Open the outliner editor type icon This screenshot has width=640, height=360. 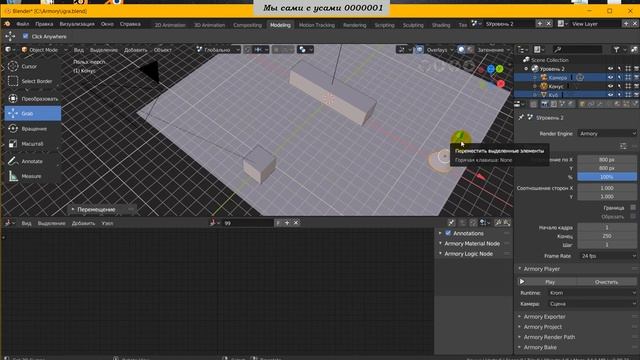point(522,50)
